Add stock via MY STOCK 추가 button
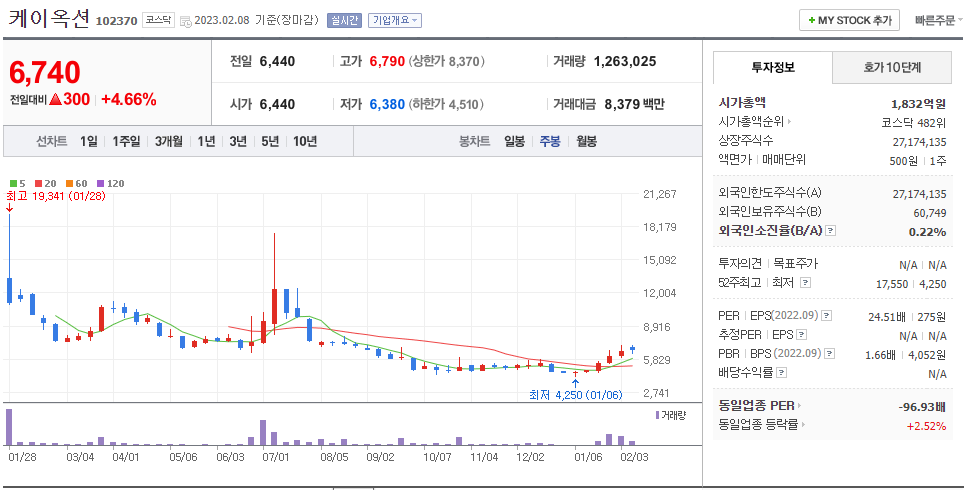Image resolution: width=965 pixels, height=490 pixels. [849, 20]
